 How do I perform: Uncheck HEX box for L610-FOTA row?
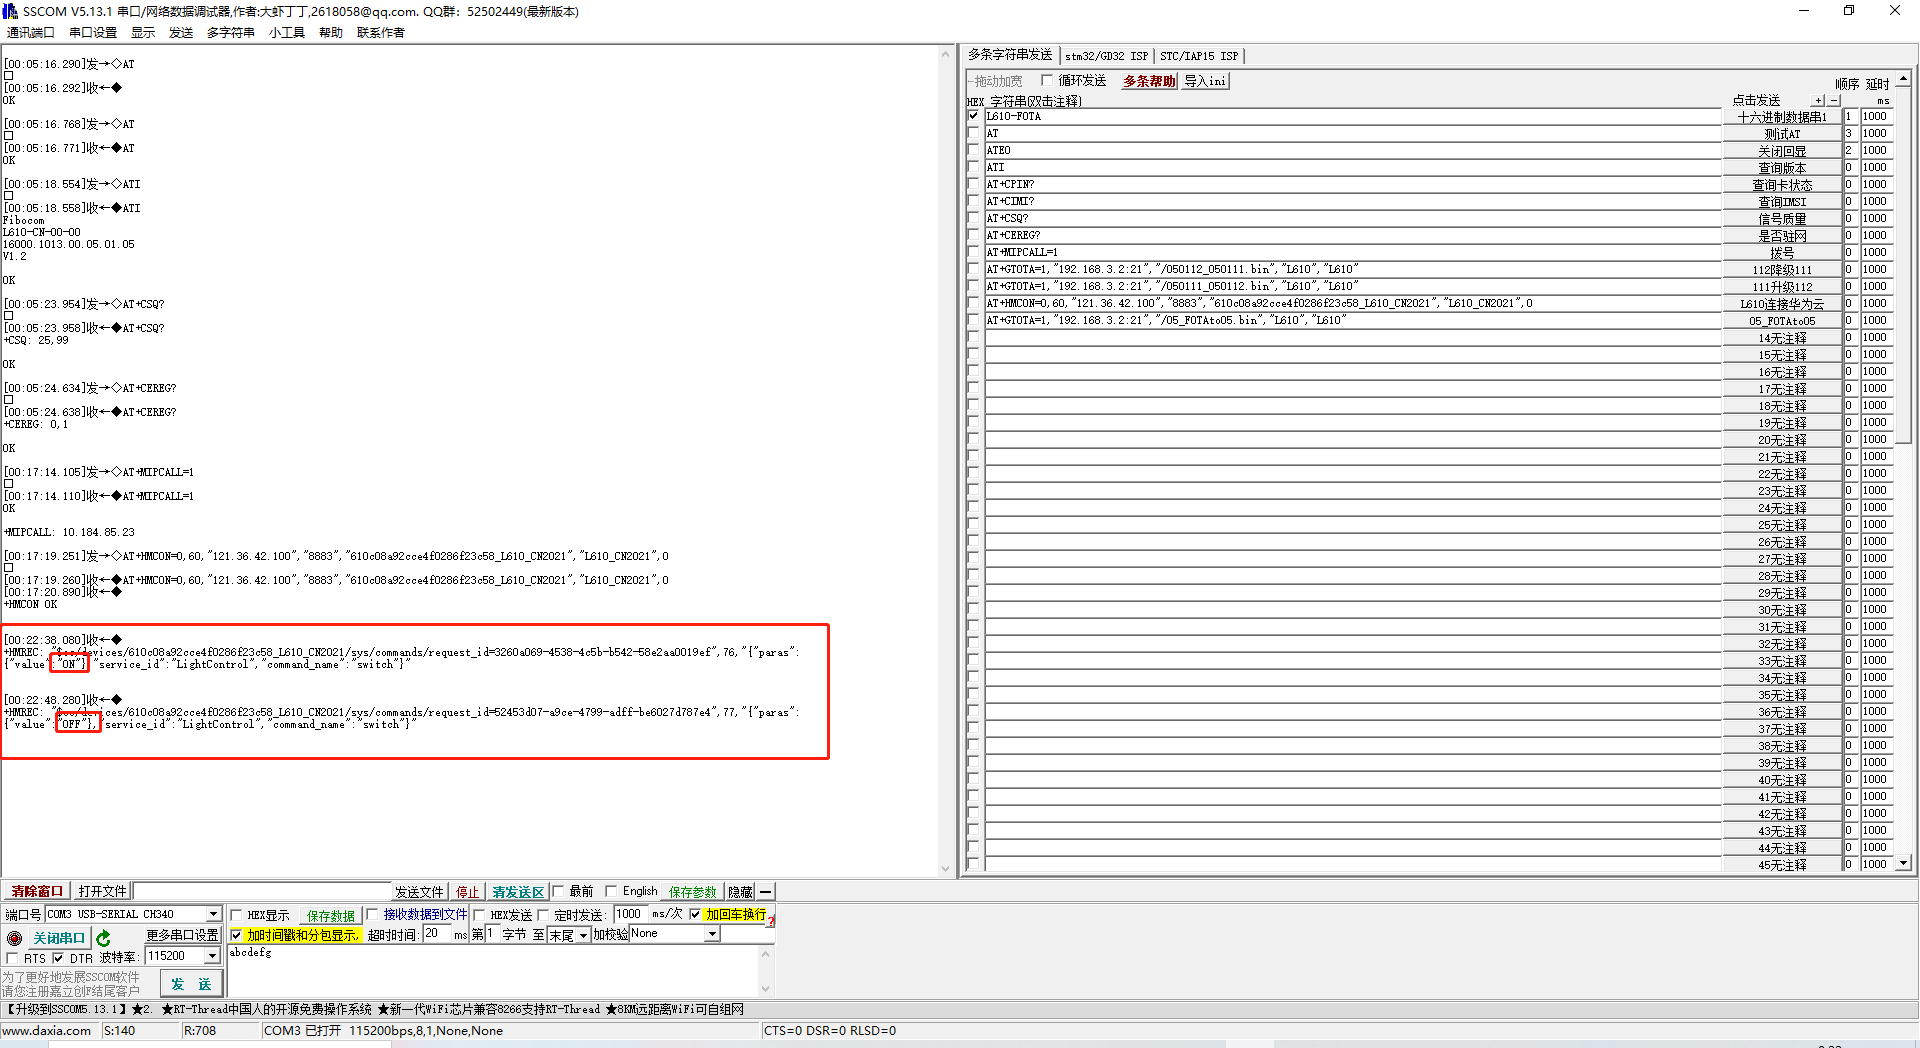point(973,116)
